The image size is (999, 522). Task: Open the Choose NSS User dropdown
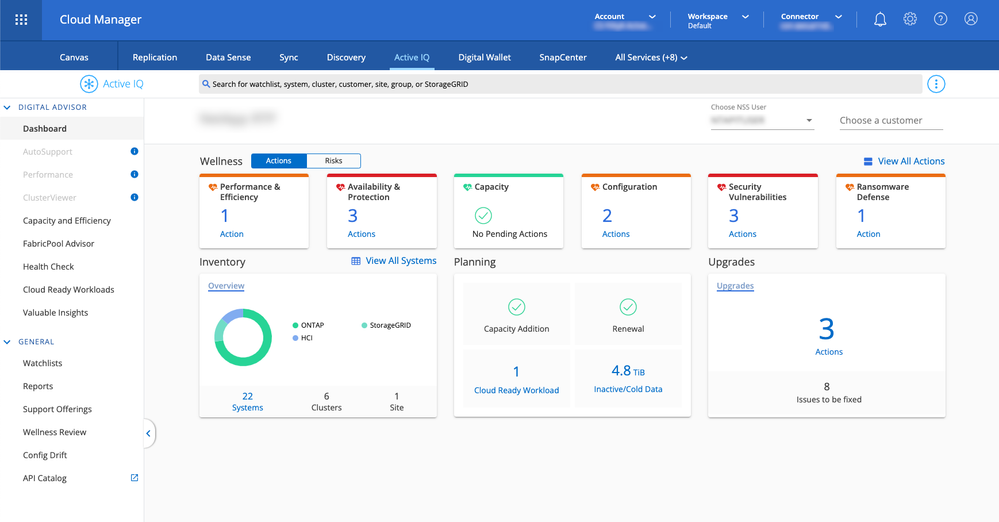tap(808, 121)
